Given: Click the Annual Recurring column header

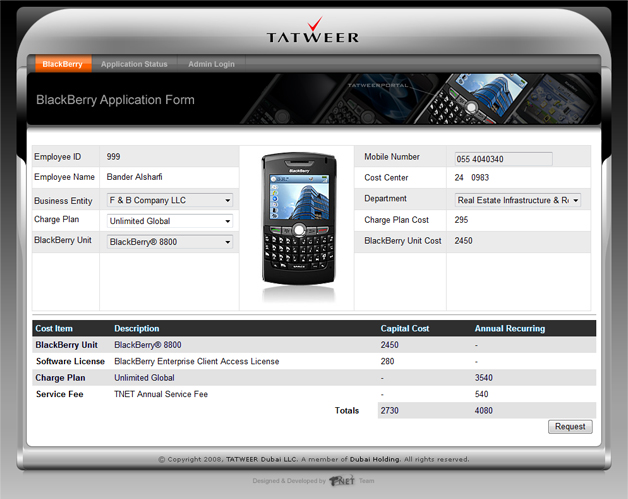Looking at the screenshot, I should click(x=510, y=328).
